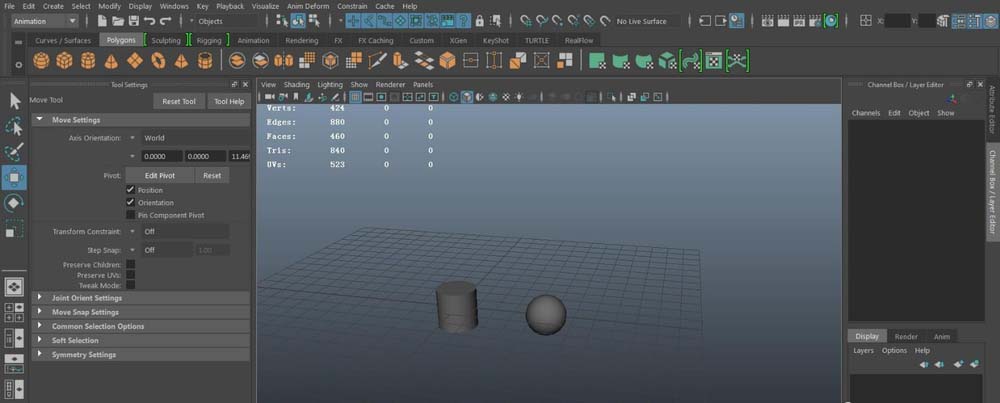
Task: Switch to the Rigging shelf tab
Action: [x=209, y=40]
